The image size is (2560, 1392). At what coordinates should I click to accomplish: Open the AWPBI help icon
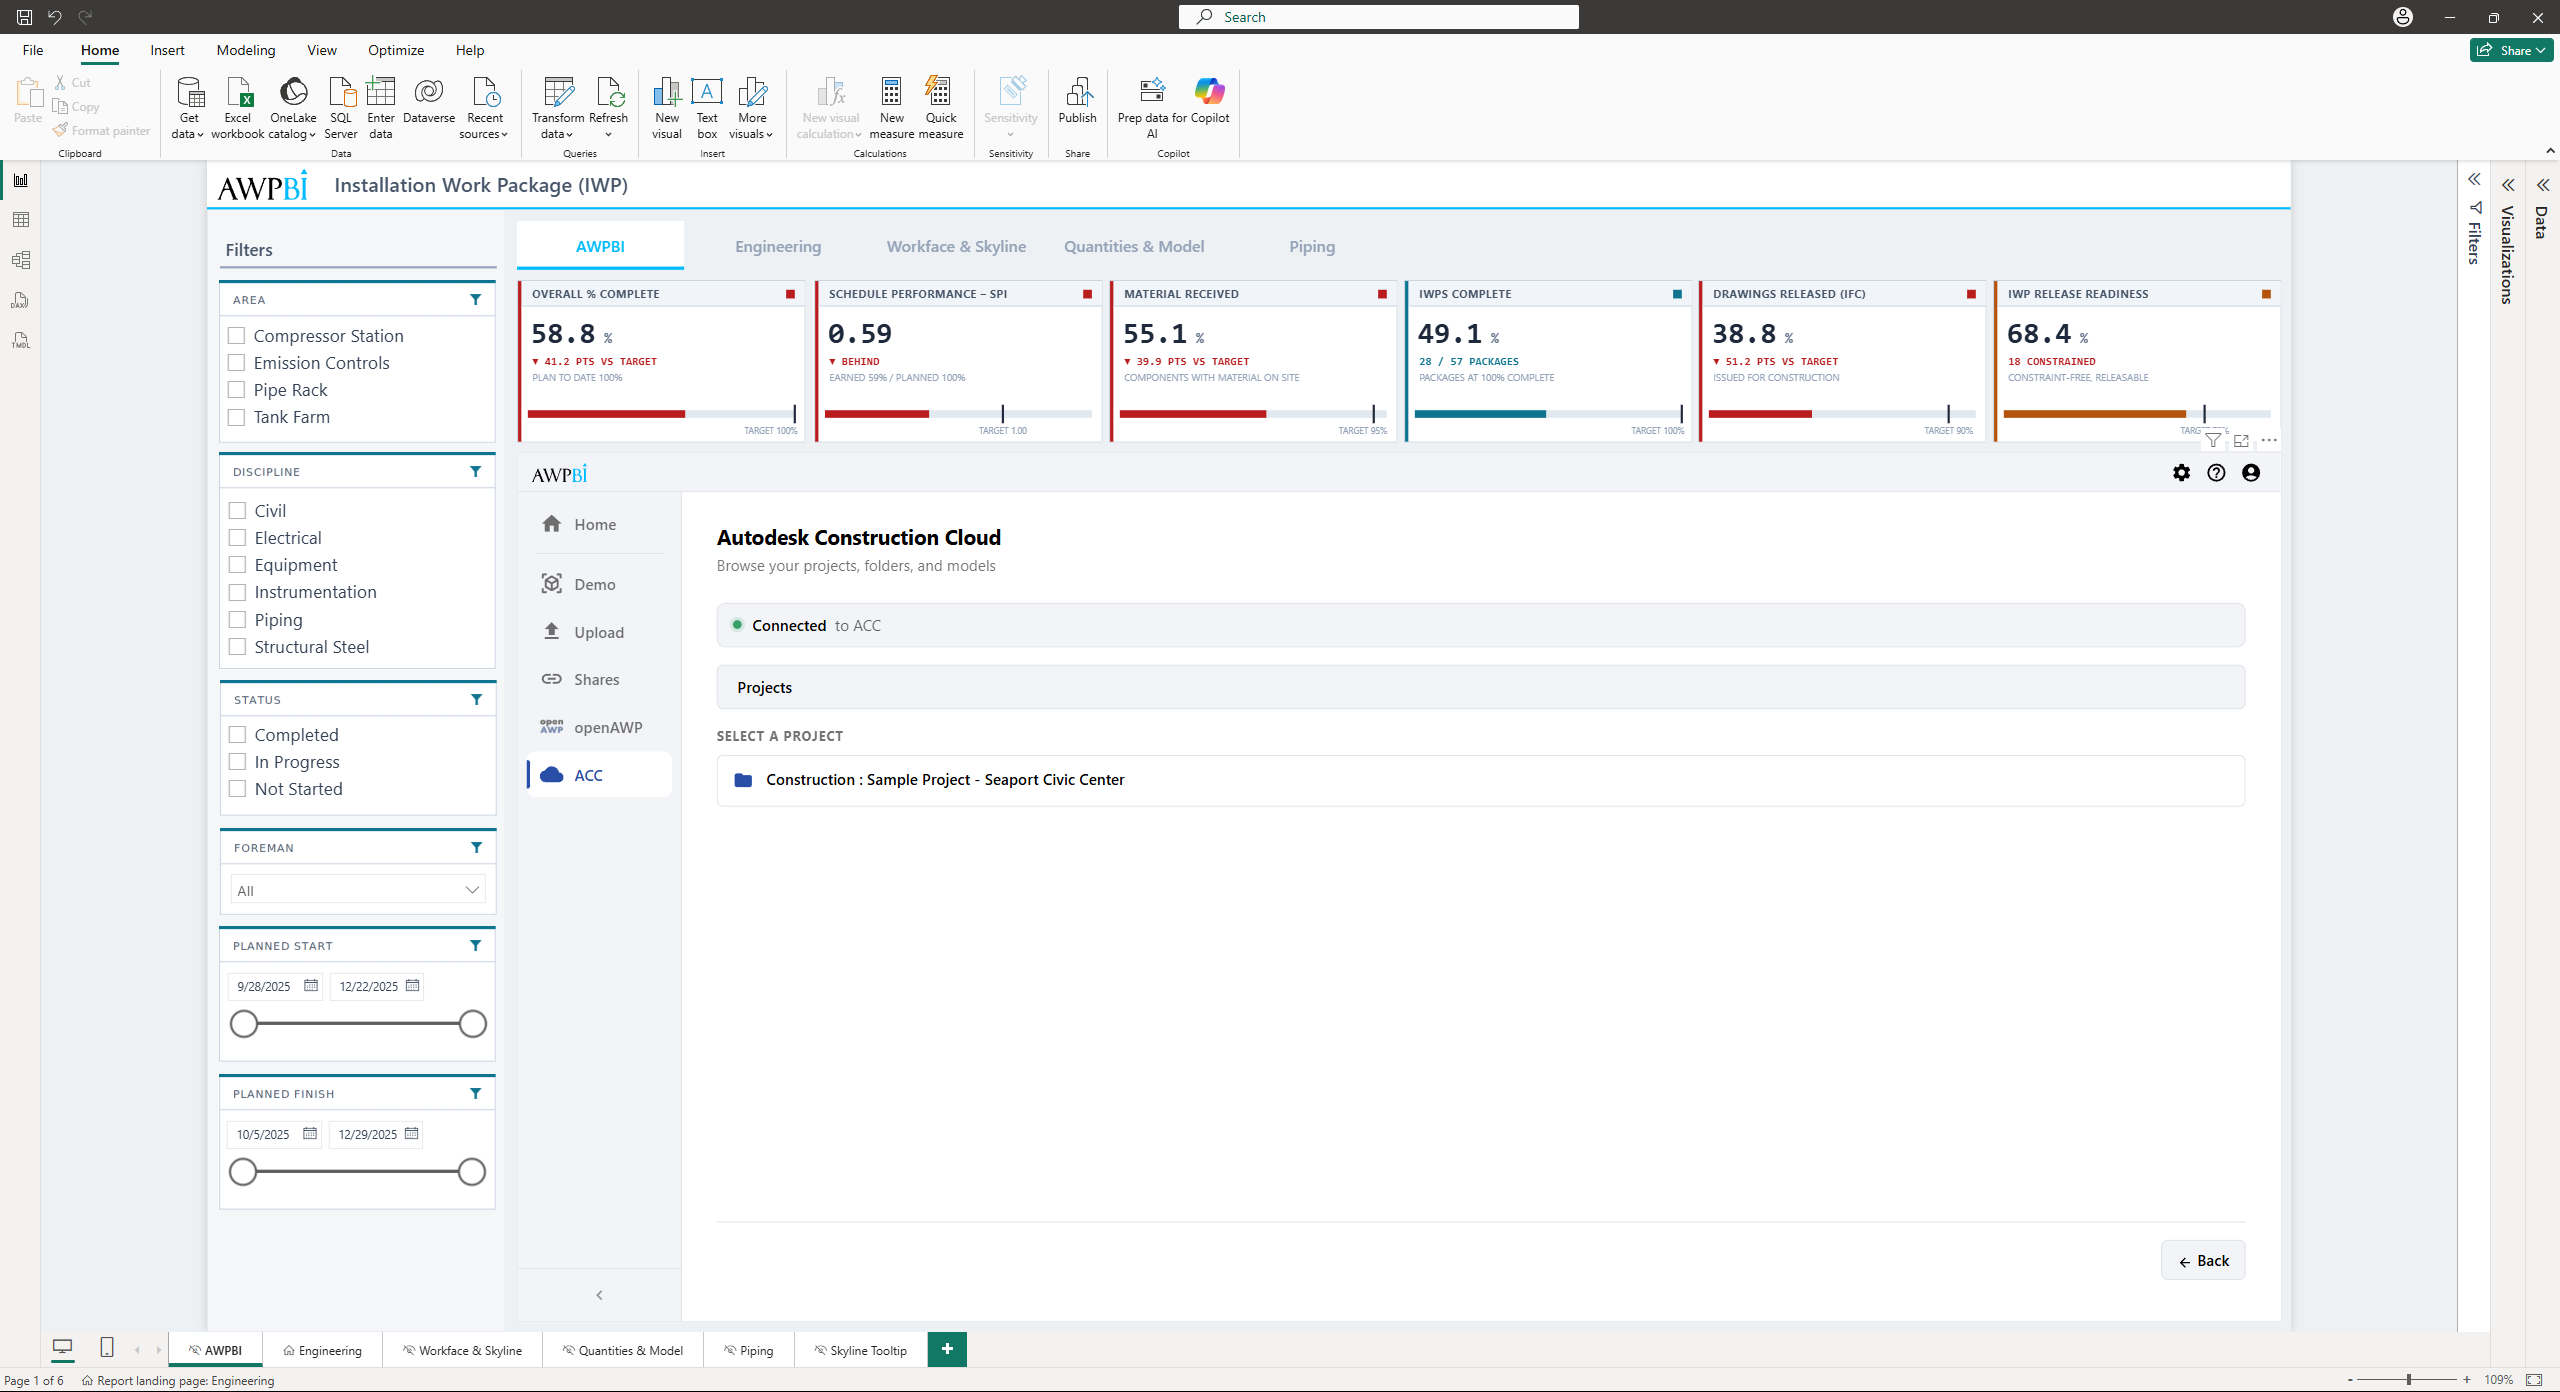(2217, 473)
